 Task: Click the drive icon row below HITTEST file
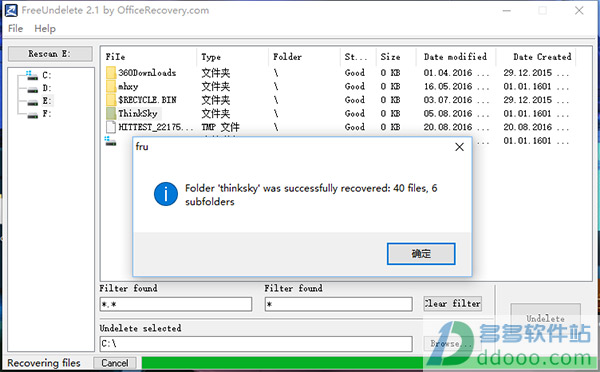point(111,141)
